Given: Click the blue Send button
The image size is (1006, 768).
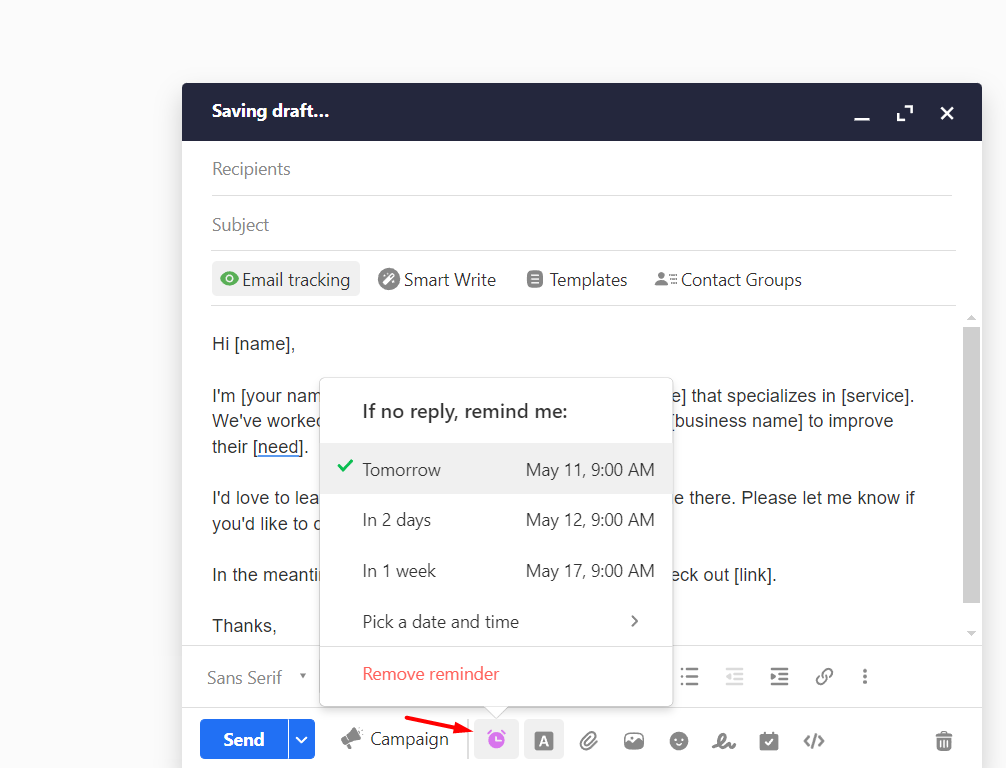Looking at the screenshot, I should [x=244, y=740].
